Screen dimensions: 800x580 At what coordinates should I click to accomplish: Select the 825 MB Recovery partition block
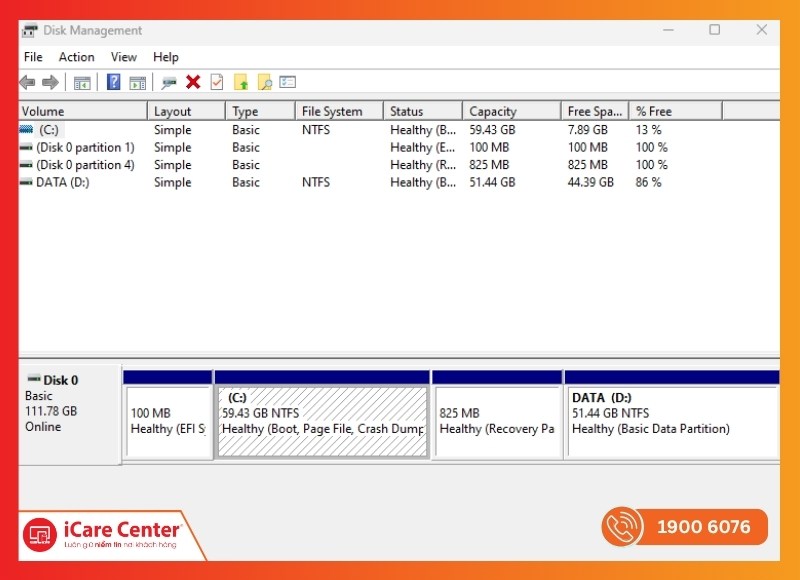pos(497,421)
